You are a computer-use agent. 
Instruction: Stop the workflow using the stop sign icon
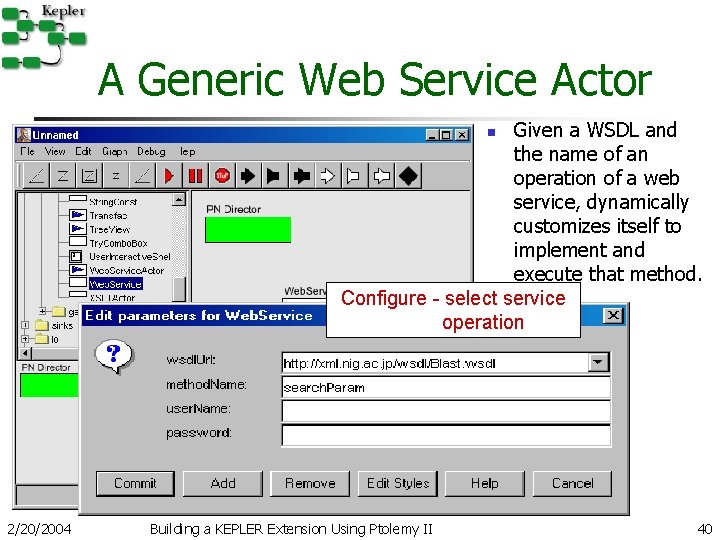point(222,175)
